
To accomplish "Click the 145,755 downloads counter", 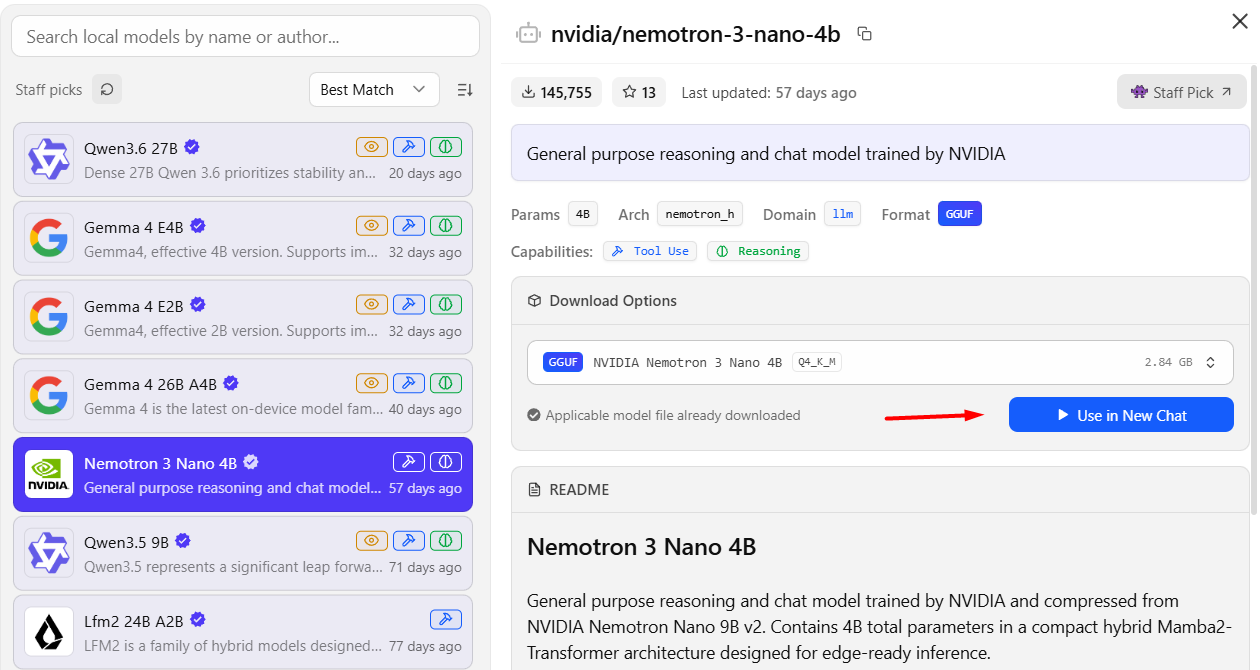I will tap(557, 92).
